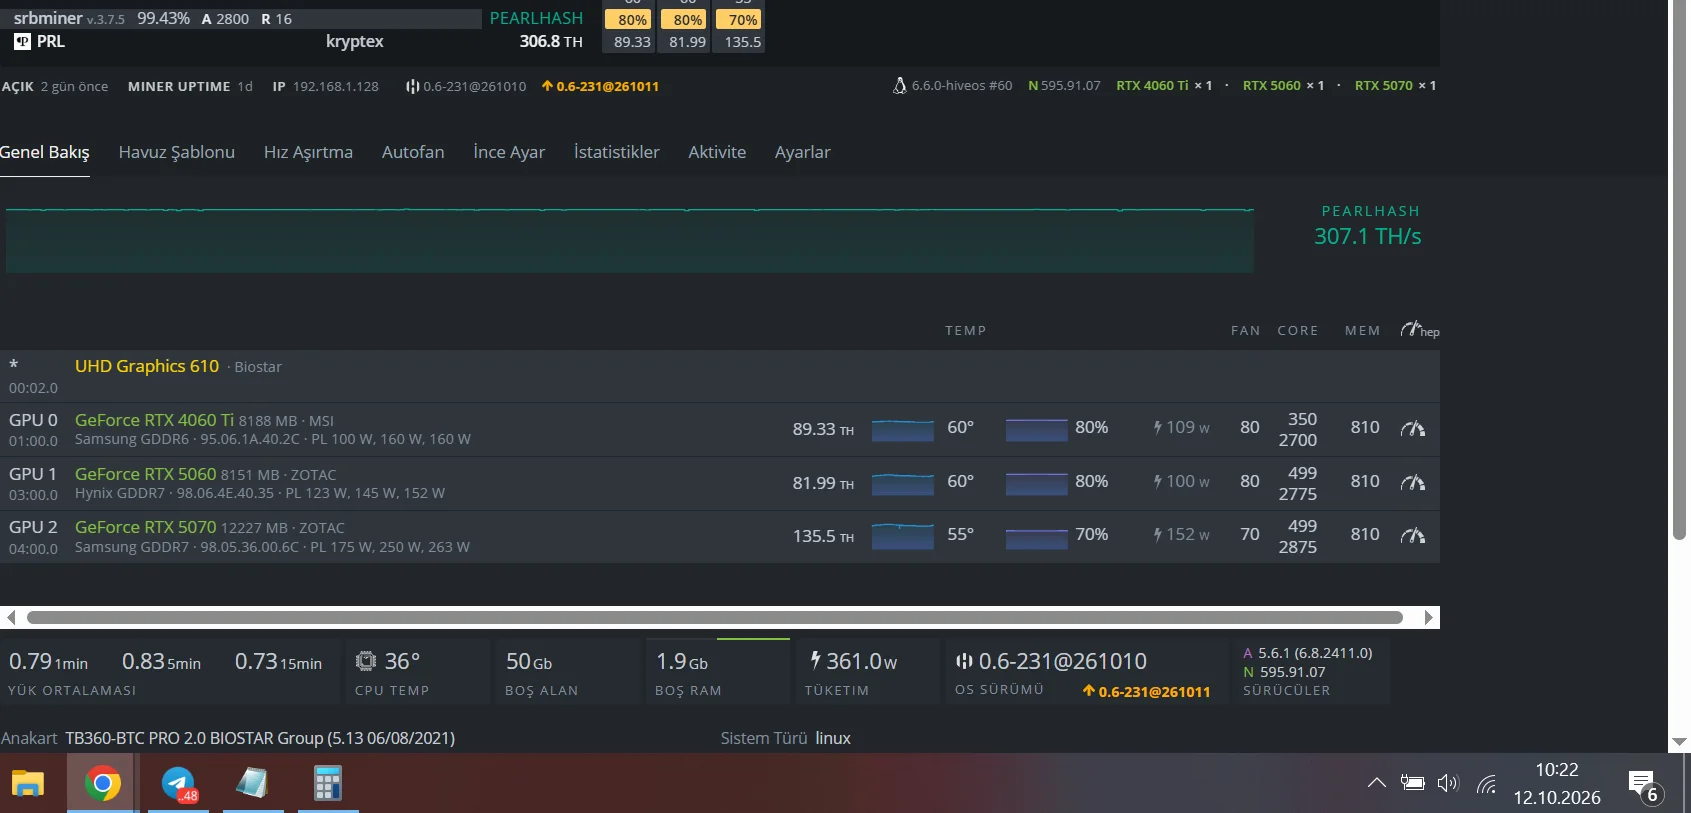
Task: Open the taskbar clock showing 10:22
Action: point(1557,783)
